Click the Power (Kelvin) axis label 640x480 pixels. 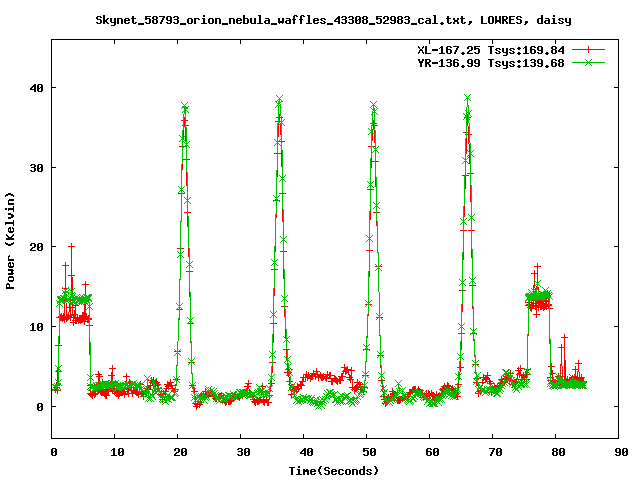10,241
